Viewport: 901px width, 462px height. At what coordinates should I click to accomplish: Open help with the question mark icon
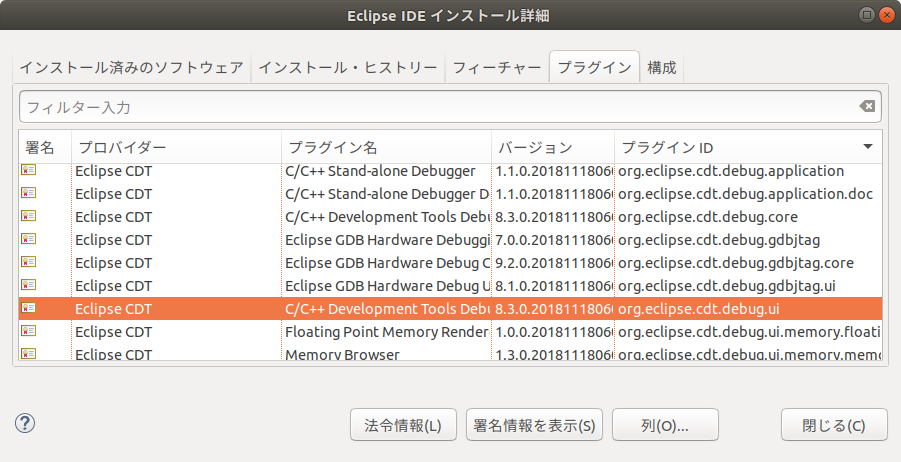pos(25,424)
